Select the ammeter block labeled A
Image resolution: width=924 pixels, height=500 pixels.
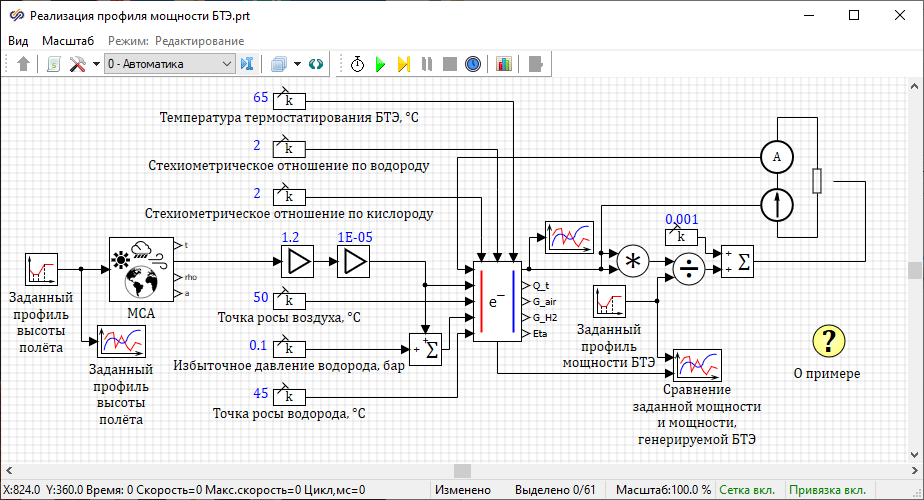click(776, 156)
